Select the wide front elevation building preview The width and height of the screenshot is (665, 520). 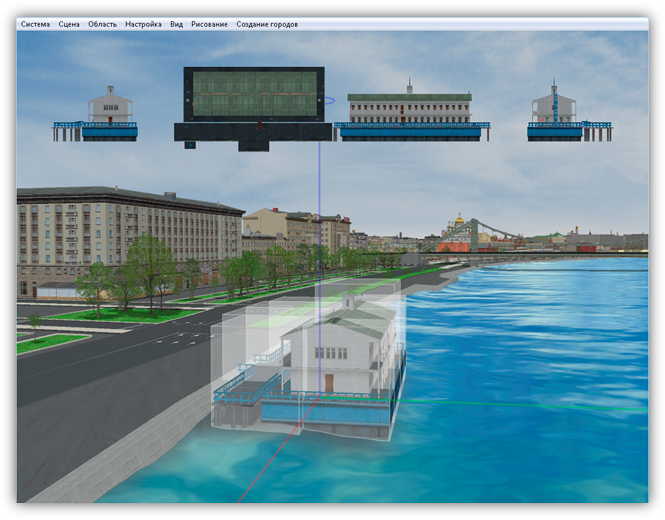pyautogui.click(x=410, y=112)
